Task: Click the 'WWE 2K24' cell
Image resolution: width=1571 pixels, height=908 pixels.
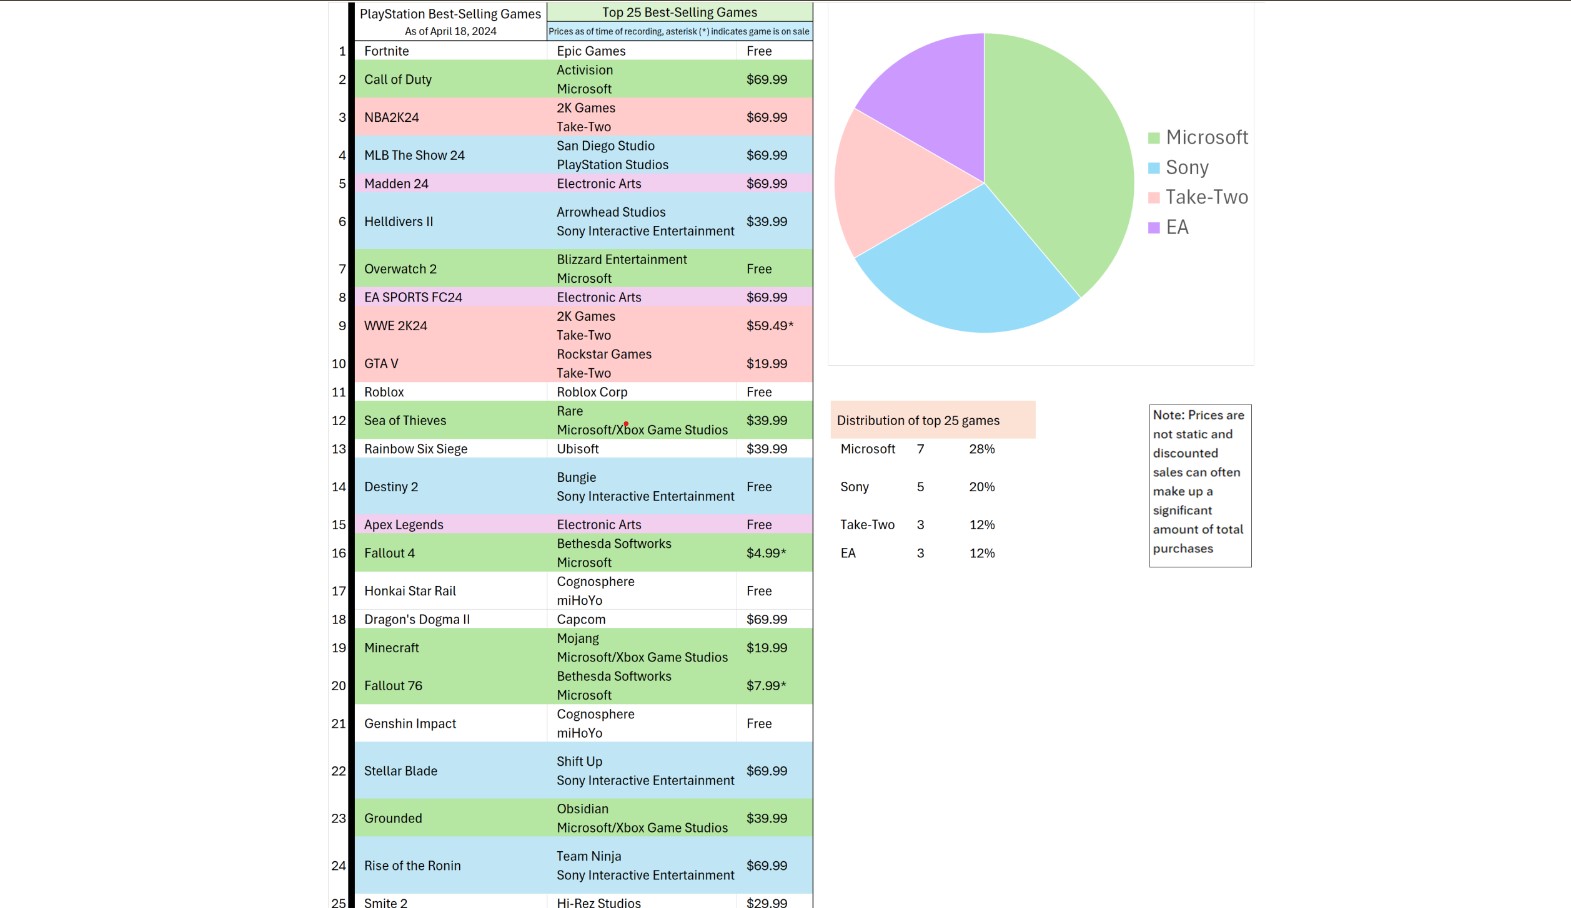Action: pyautogui.click(x=450, y=326)
